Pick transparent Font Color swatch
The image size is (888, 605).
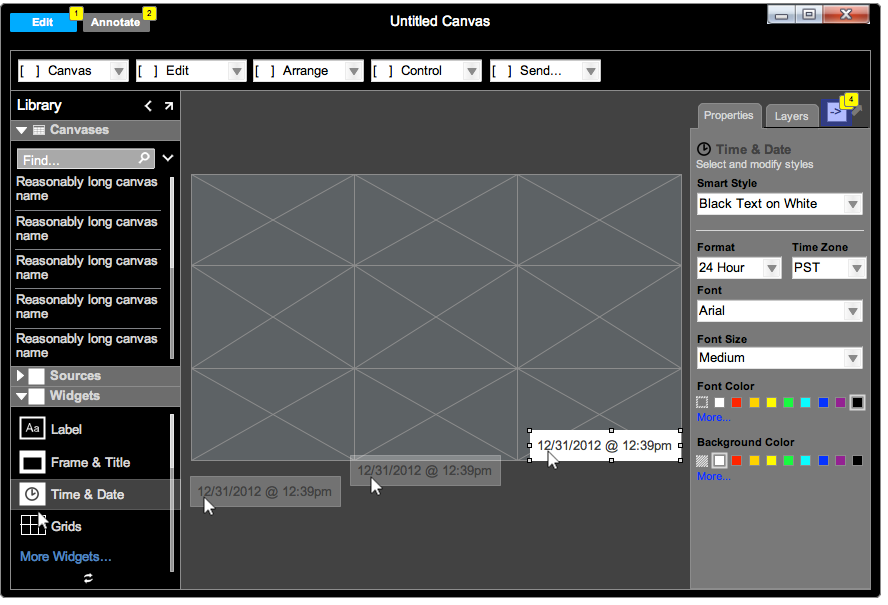(x=702, y=403)
